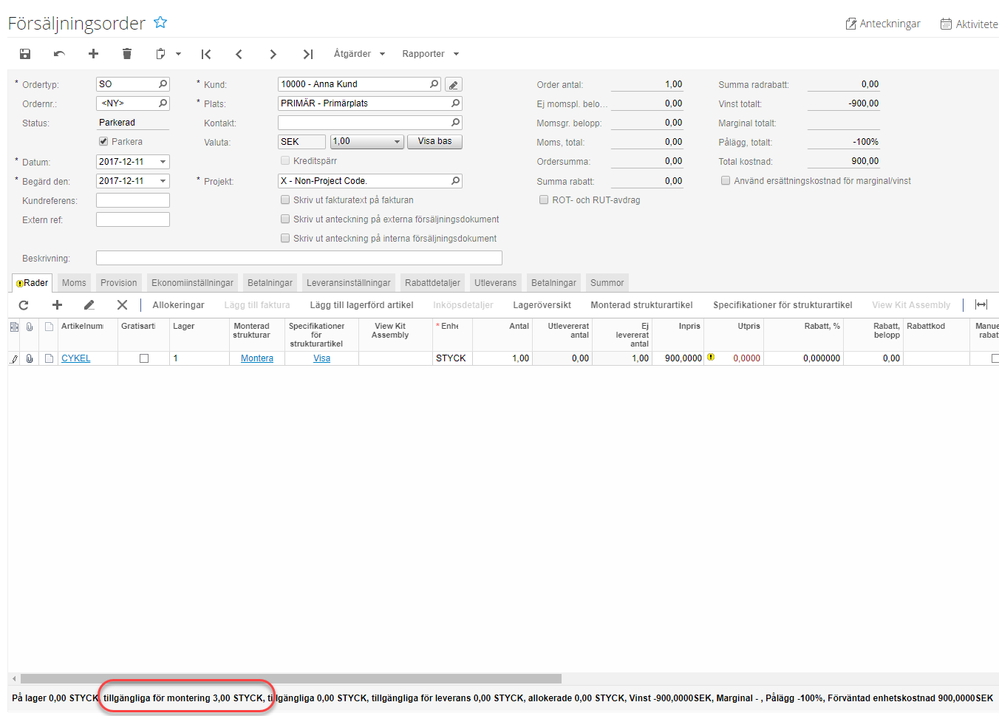Click the Beskrivning input field
The image size is (999, 716).
(299, 258)
